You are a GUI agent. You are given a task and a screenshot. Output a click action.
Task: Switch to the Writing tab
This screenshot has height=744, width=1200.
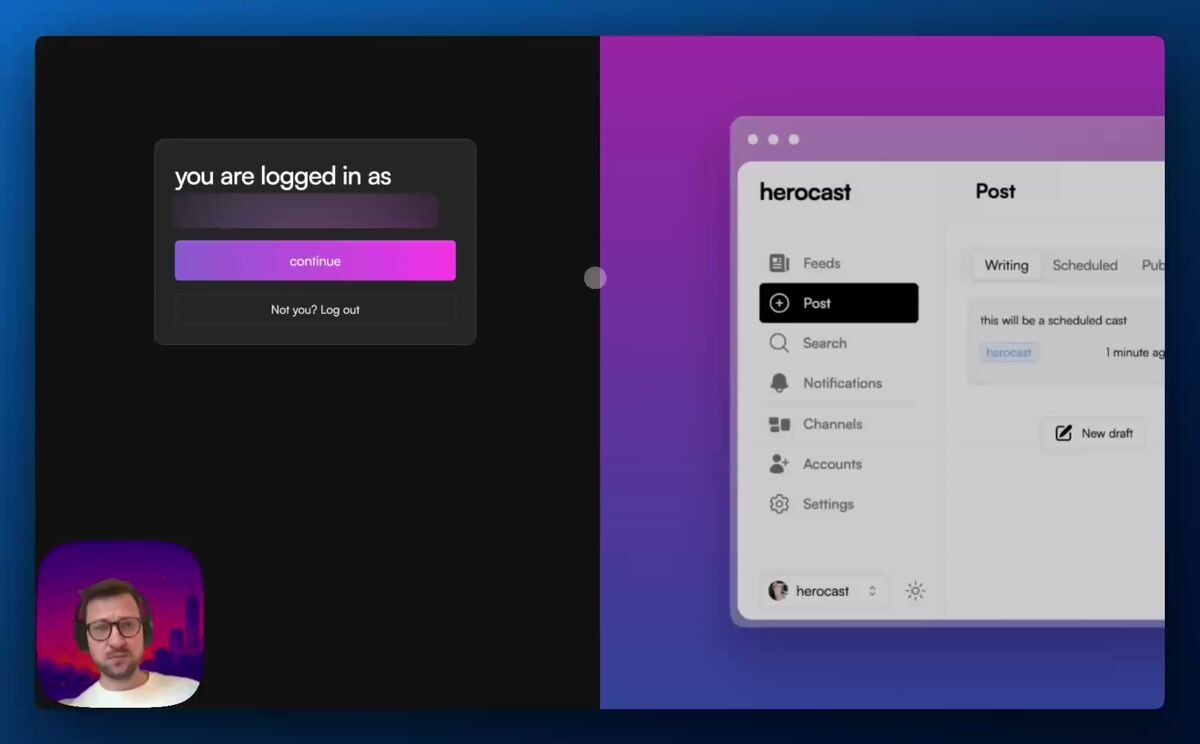(1006, 265)
